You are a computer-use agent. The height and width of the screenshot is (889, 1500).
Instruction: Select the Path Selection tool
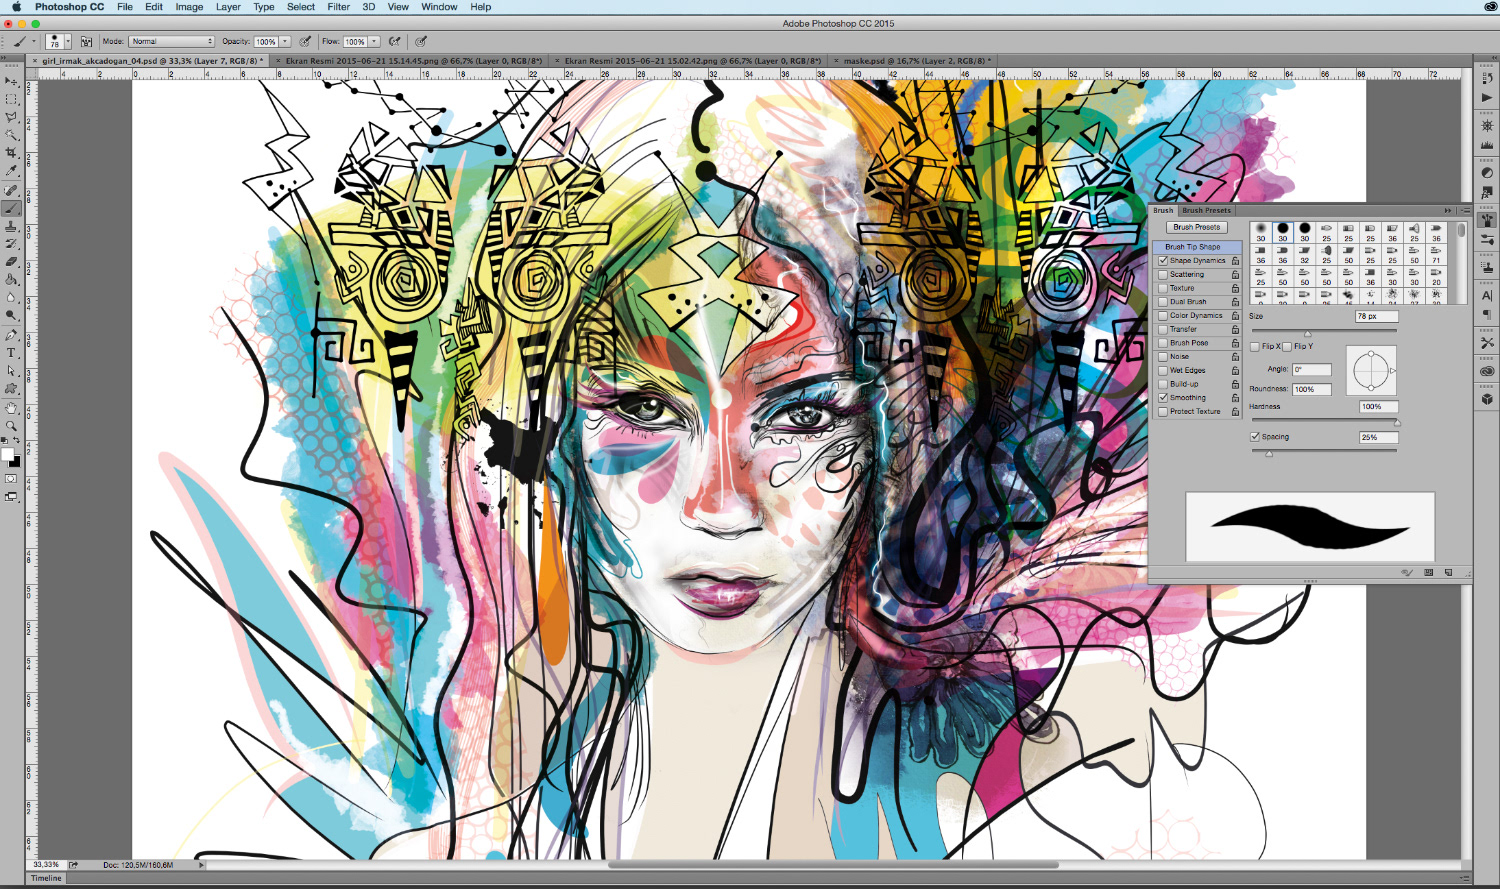point(12,372)
